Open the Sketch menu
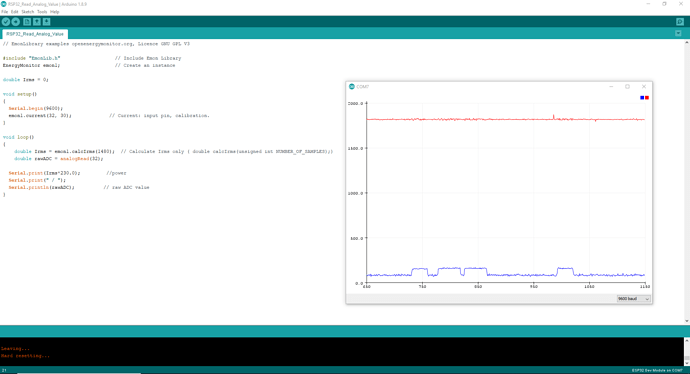The height and width of the screenshot is (374, 690). pyautogui.click(x=28, y=12)
